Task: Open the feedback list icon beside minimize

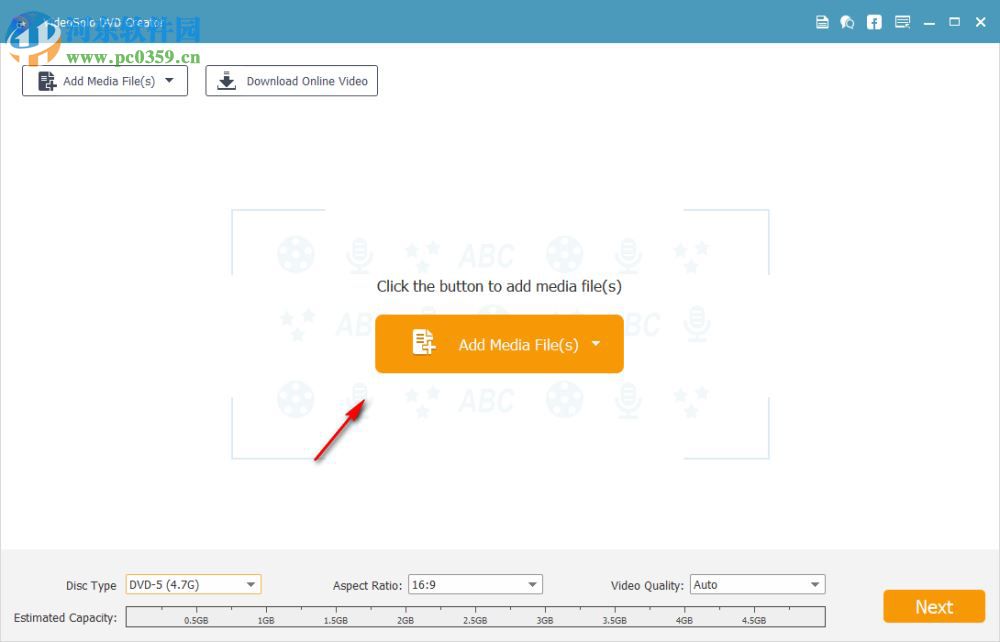Action: point(901,21)
